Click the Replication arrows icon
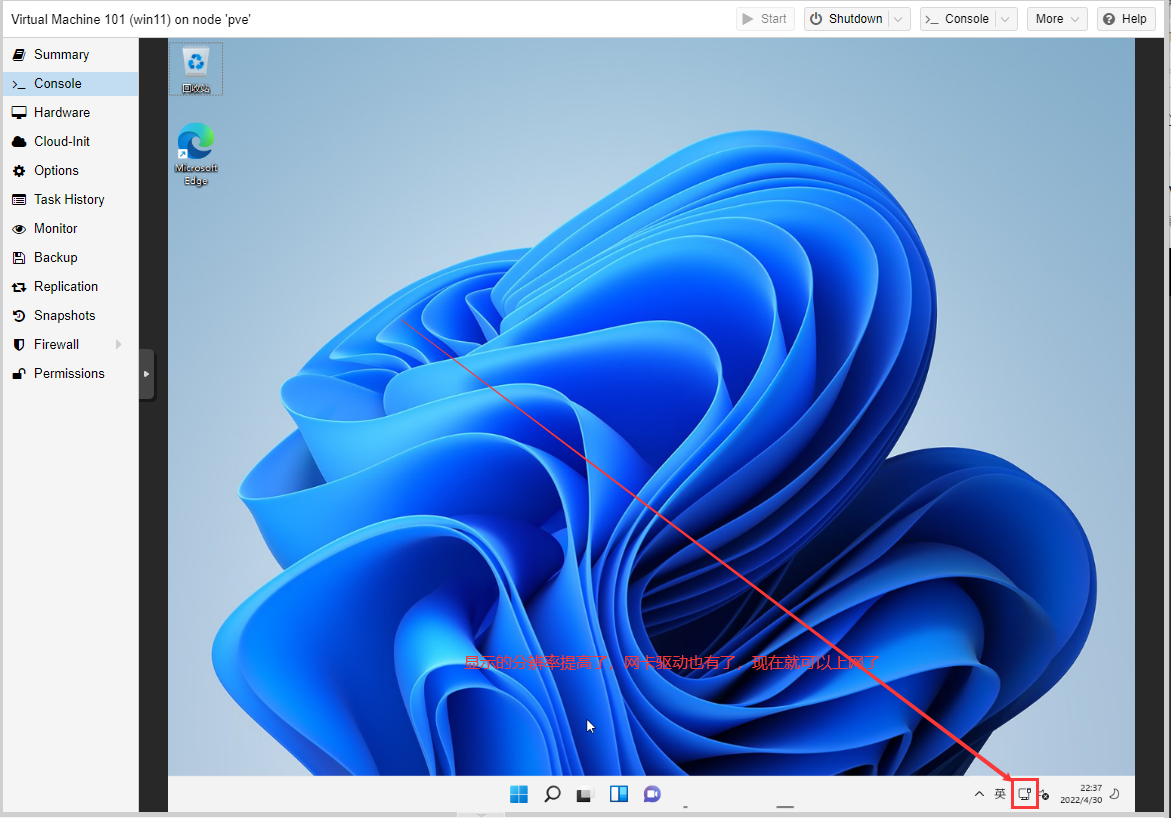Screen dimensions: 1171x818 [x=19, y=287]
